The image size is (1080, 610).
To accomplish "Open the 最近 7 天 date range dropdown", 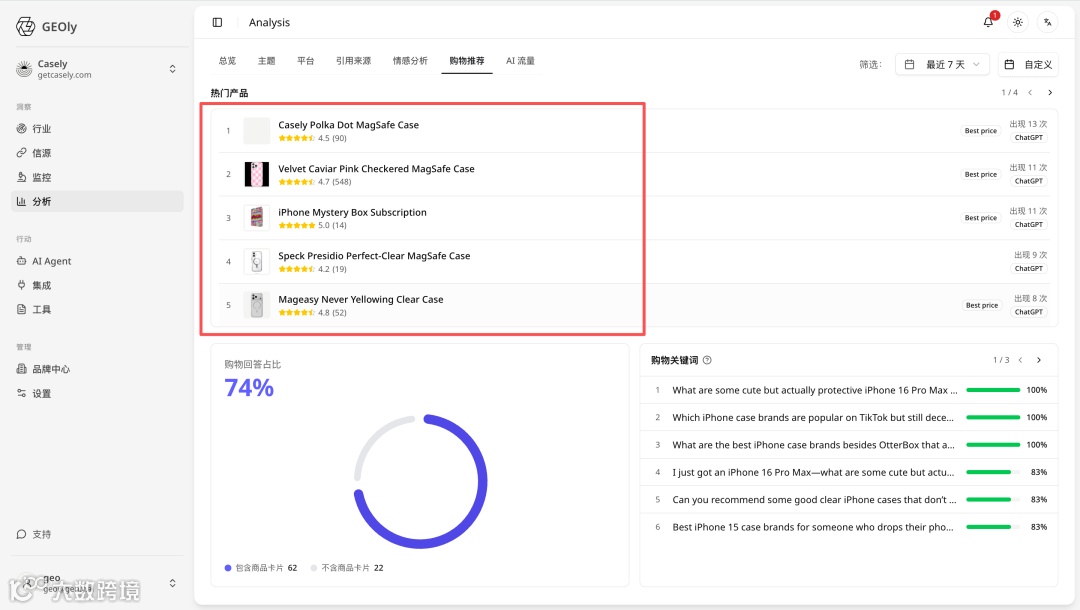I will [942, 65].
